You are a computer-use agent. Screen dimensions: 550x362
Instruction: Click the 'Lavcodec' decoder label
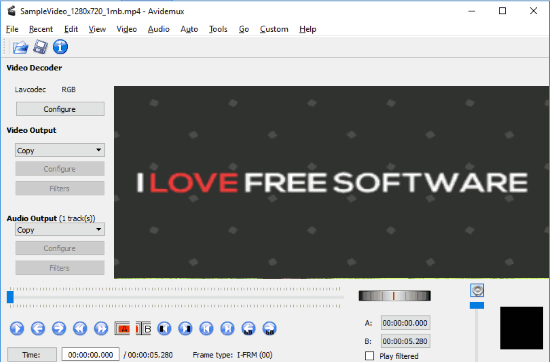[30, 89]
